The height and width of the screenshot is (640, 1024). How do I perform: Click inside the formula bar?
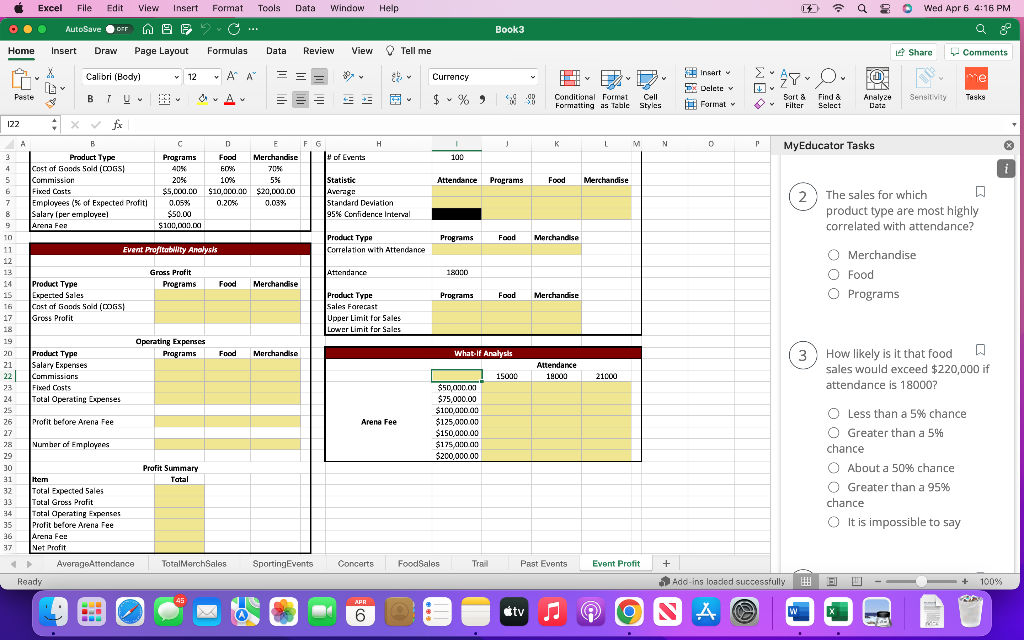[300, 124]
